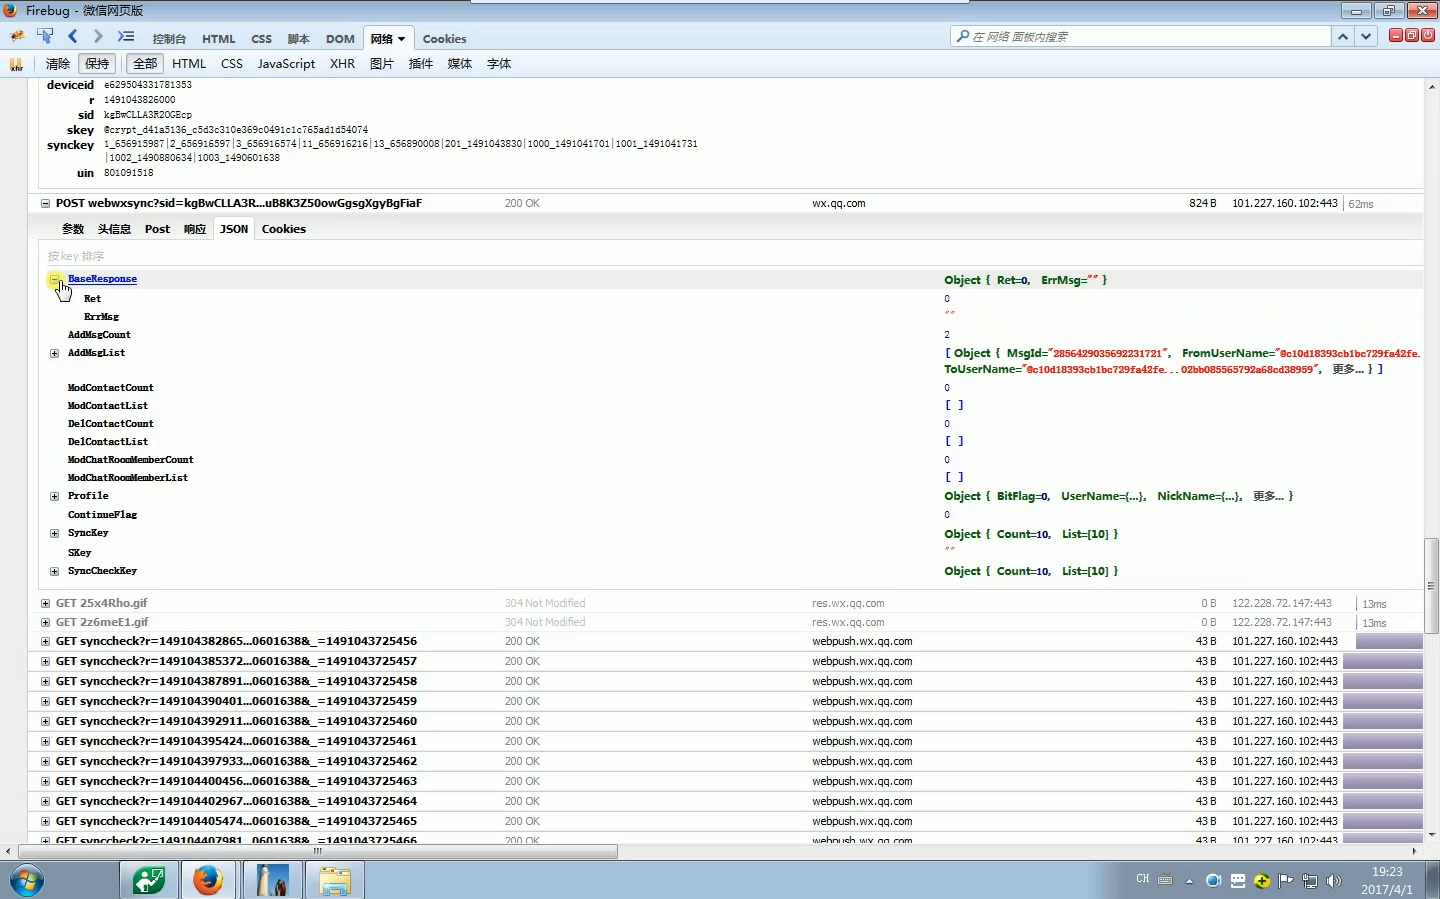Toggle the 保持 persist button
Viewport: 1440px width, 899px height.
(x=97, y=63)
